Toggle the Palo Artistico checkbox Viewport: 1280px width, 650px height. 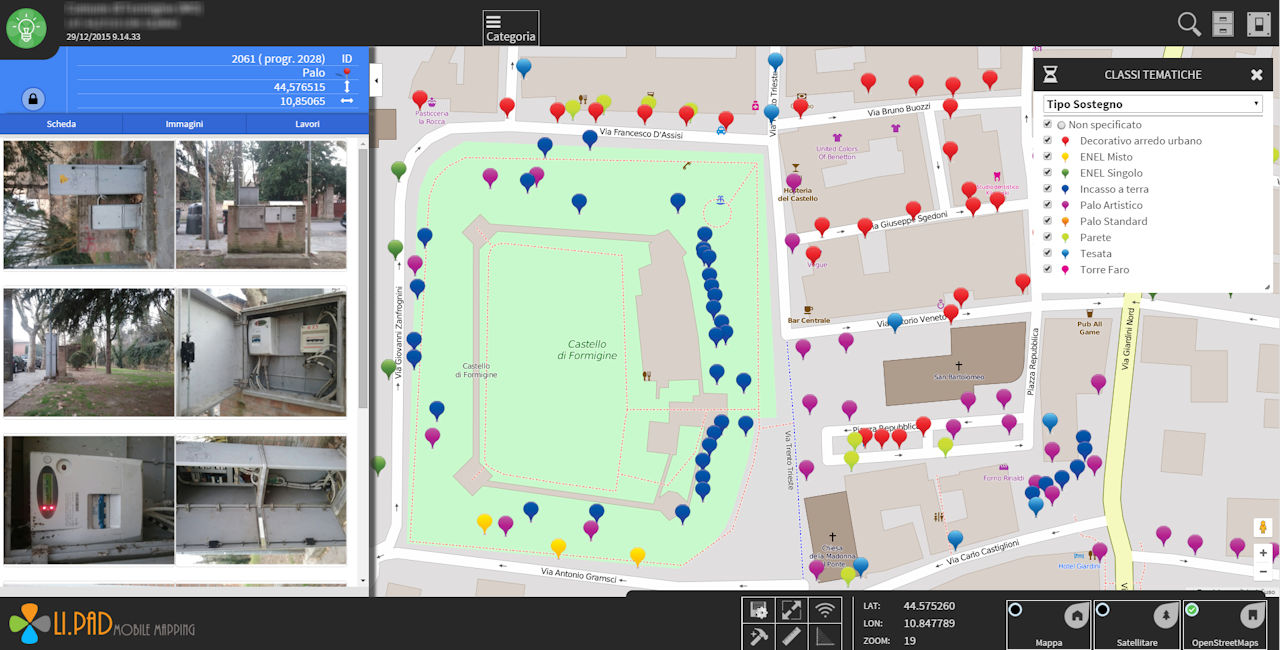[x=1048, y=205]
